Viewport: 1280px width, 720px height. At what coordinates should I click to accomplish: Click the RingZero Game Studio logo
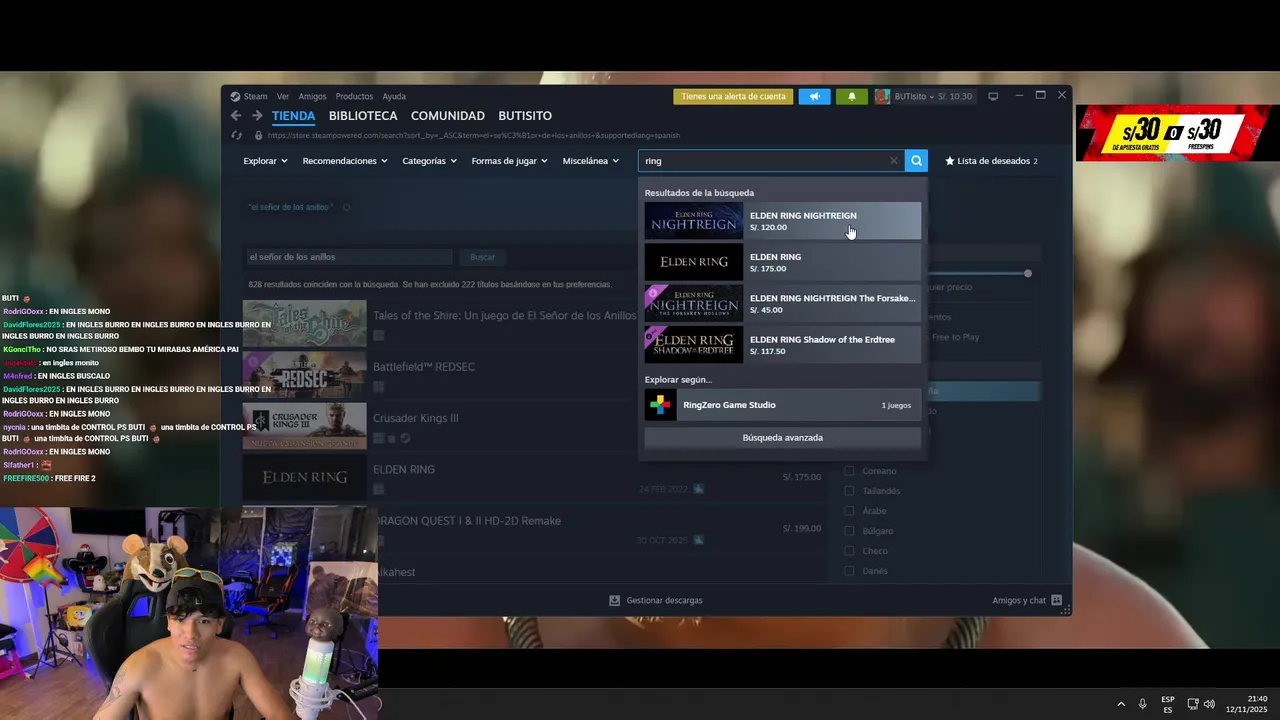(661, 405)
